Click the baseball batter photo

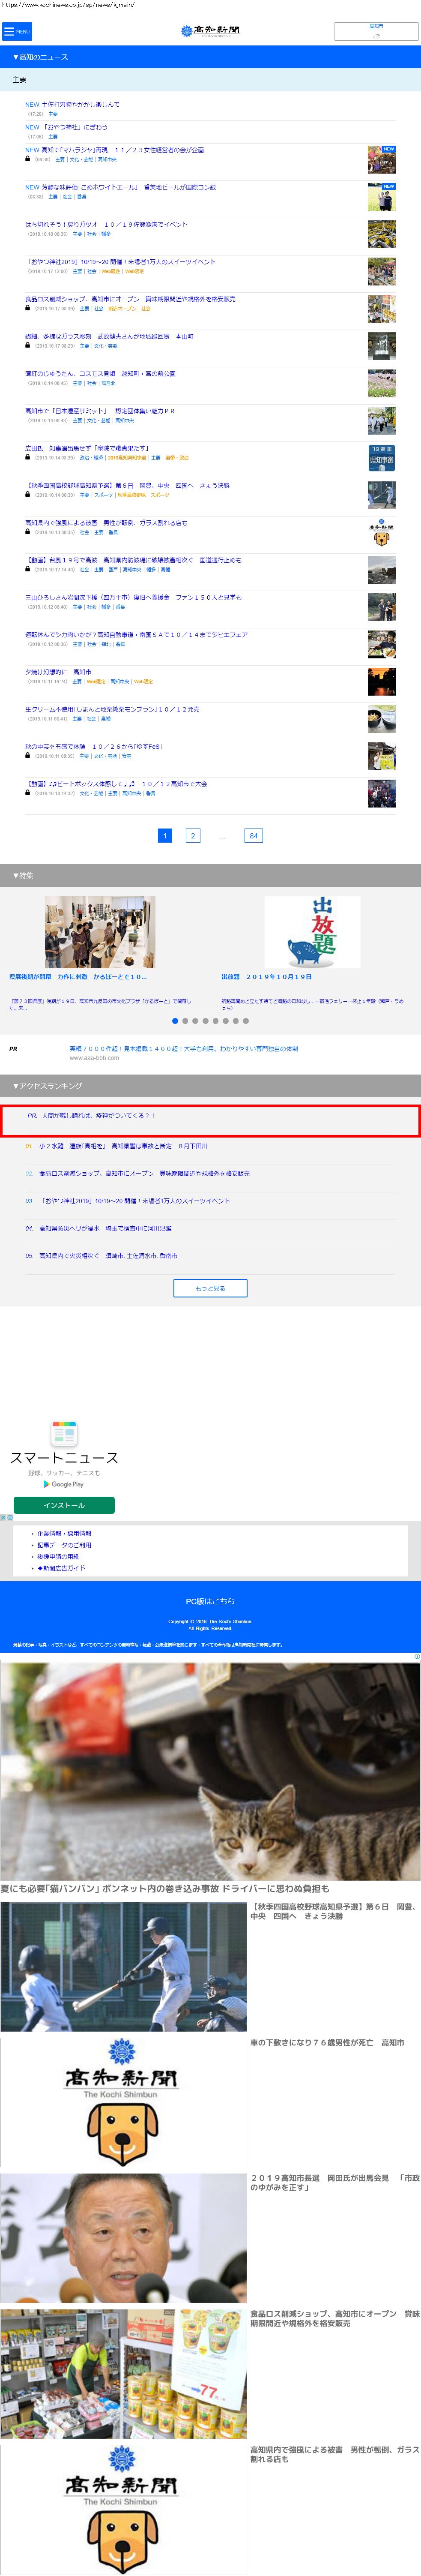pyautogui.click(x=123, y=1966)
